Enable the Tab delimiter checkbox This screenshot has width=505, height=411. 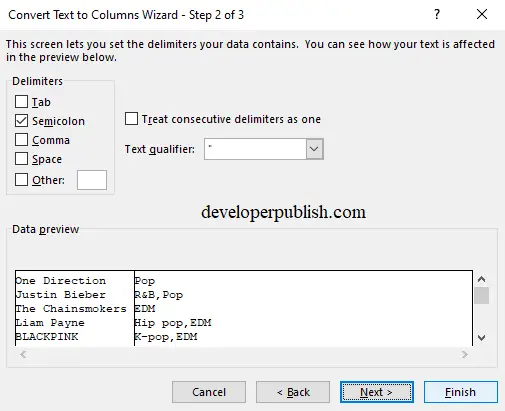click(21, 102)
